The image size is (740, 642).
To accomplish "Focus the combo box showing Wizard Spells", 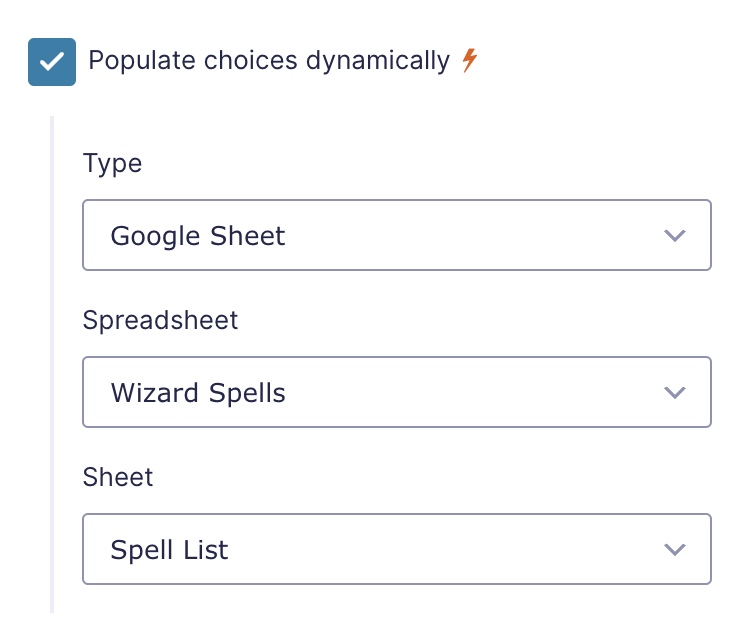I will pyautogui.click(x=397, y=392).
